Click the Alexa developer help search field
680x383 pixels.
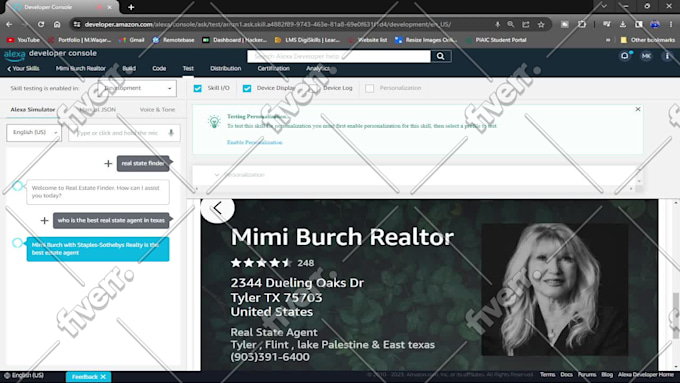point(339,56)
